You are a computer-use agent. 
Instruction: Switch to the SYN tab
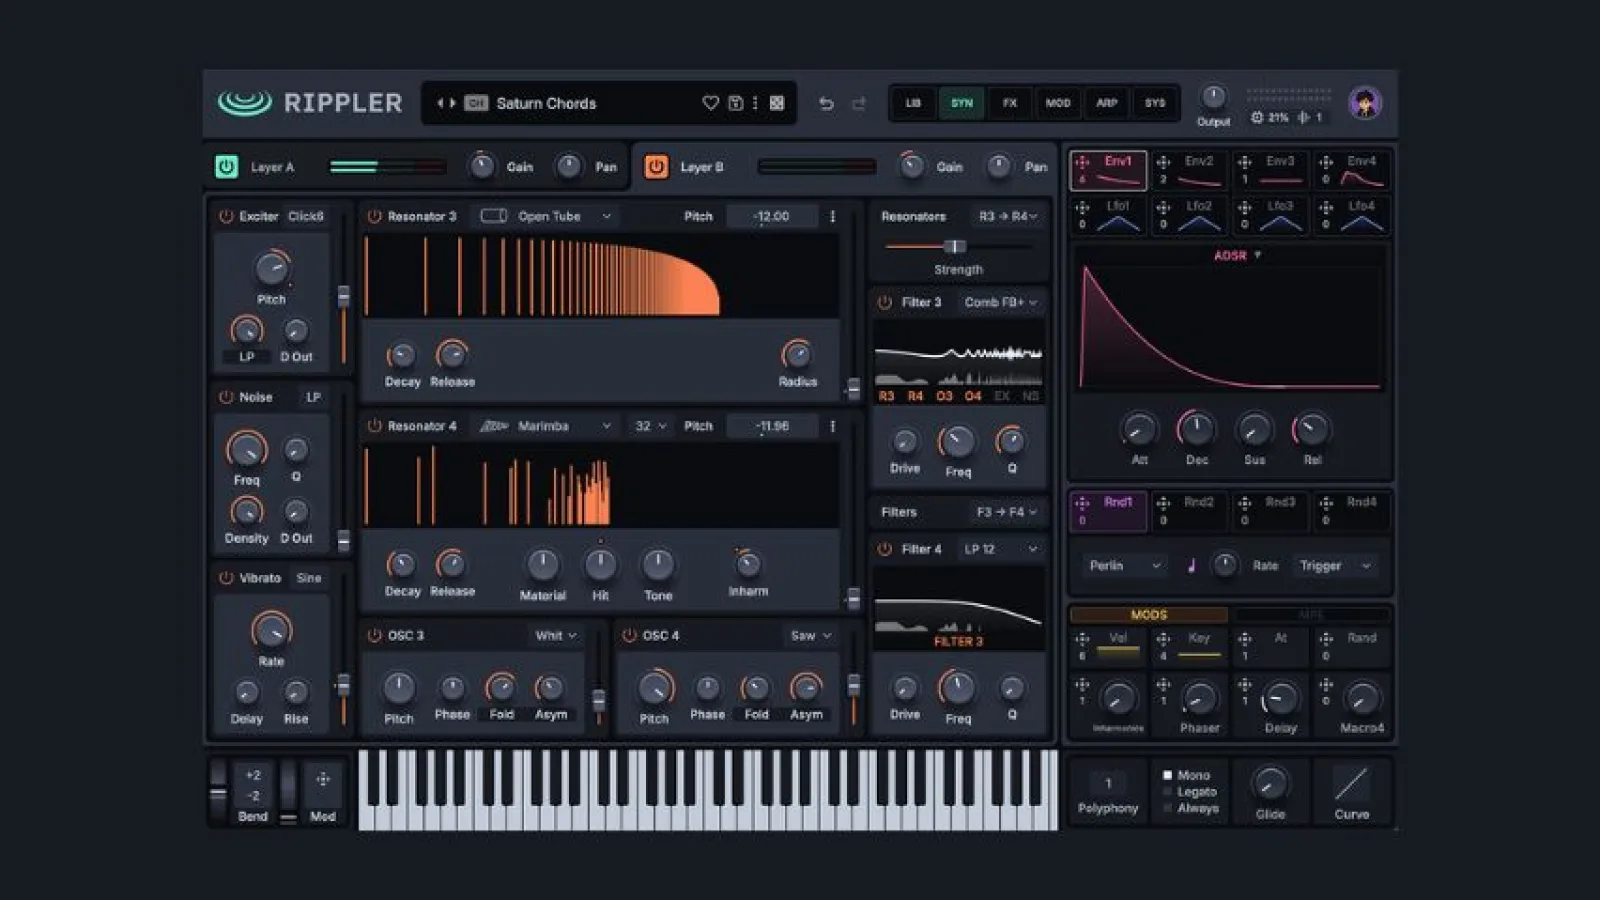(961, 103)
